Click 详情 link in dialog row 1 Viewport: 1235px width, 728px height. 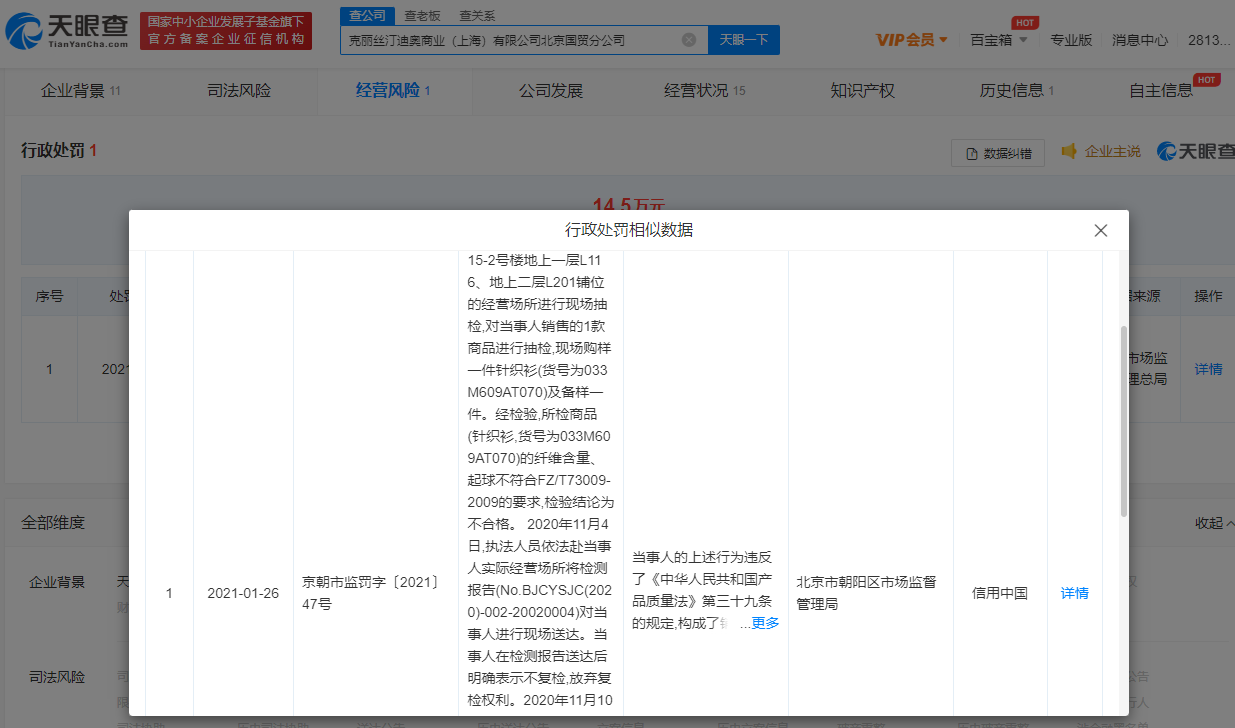coord(1075,593)
